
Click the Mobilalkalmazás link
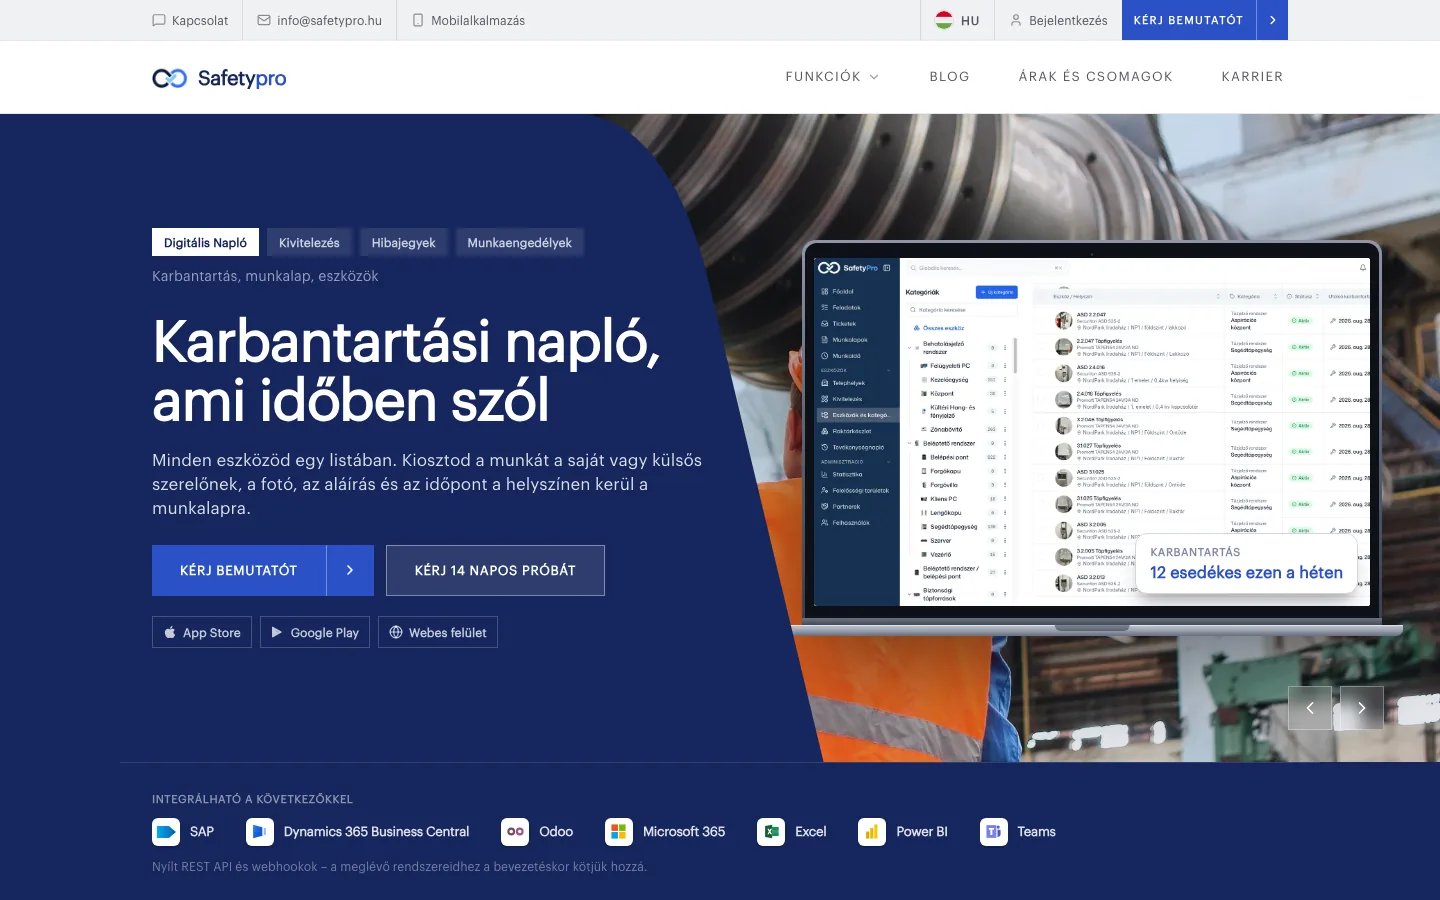point(468,20)
